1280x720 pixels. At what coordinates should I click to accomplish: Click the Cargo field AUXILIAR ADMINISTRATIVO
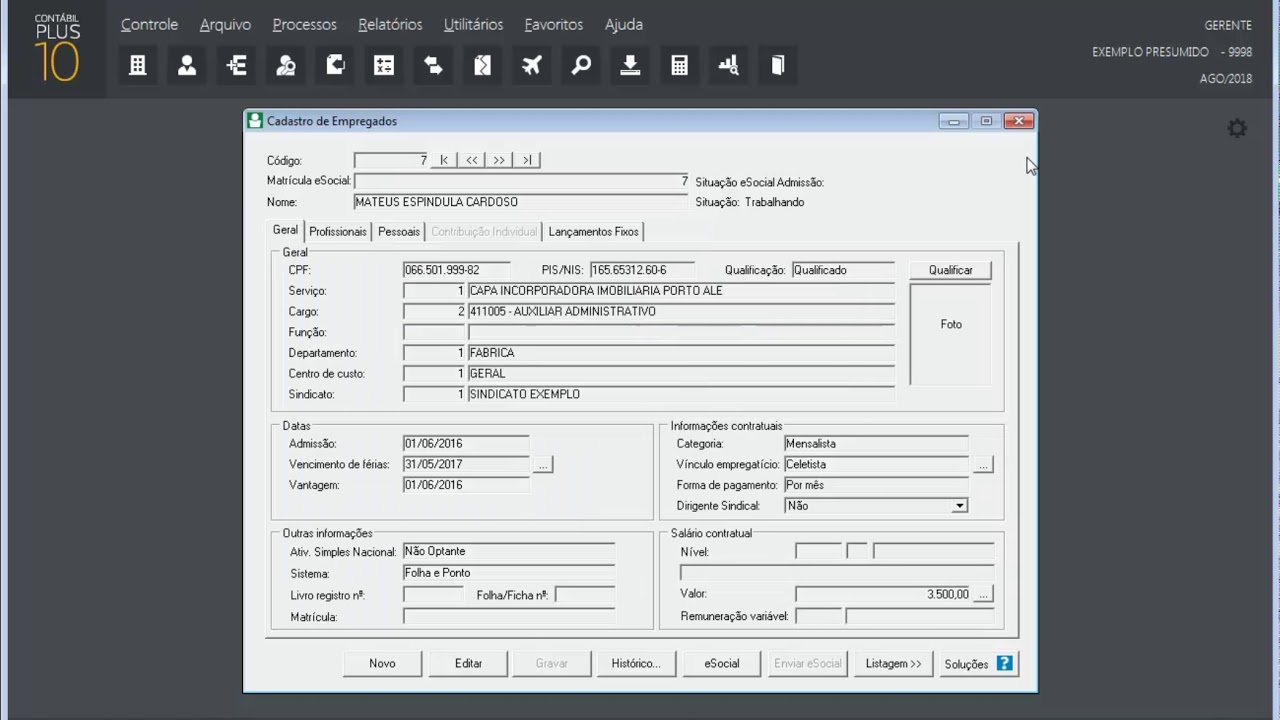coord(681,312)
